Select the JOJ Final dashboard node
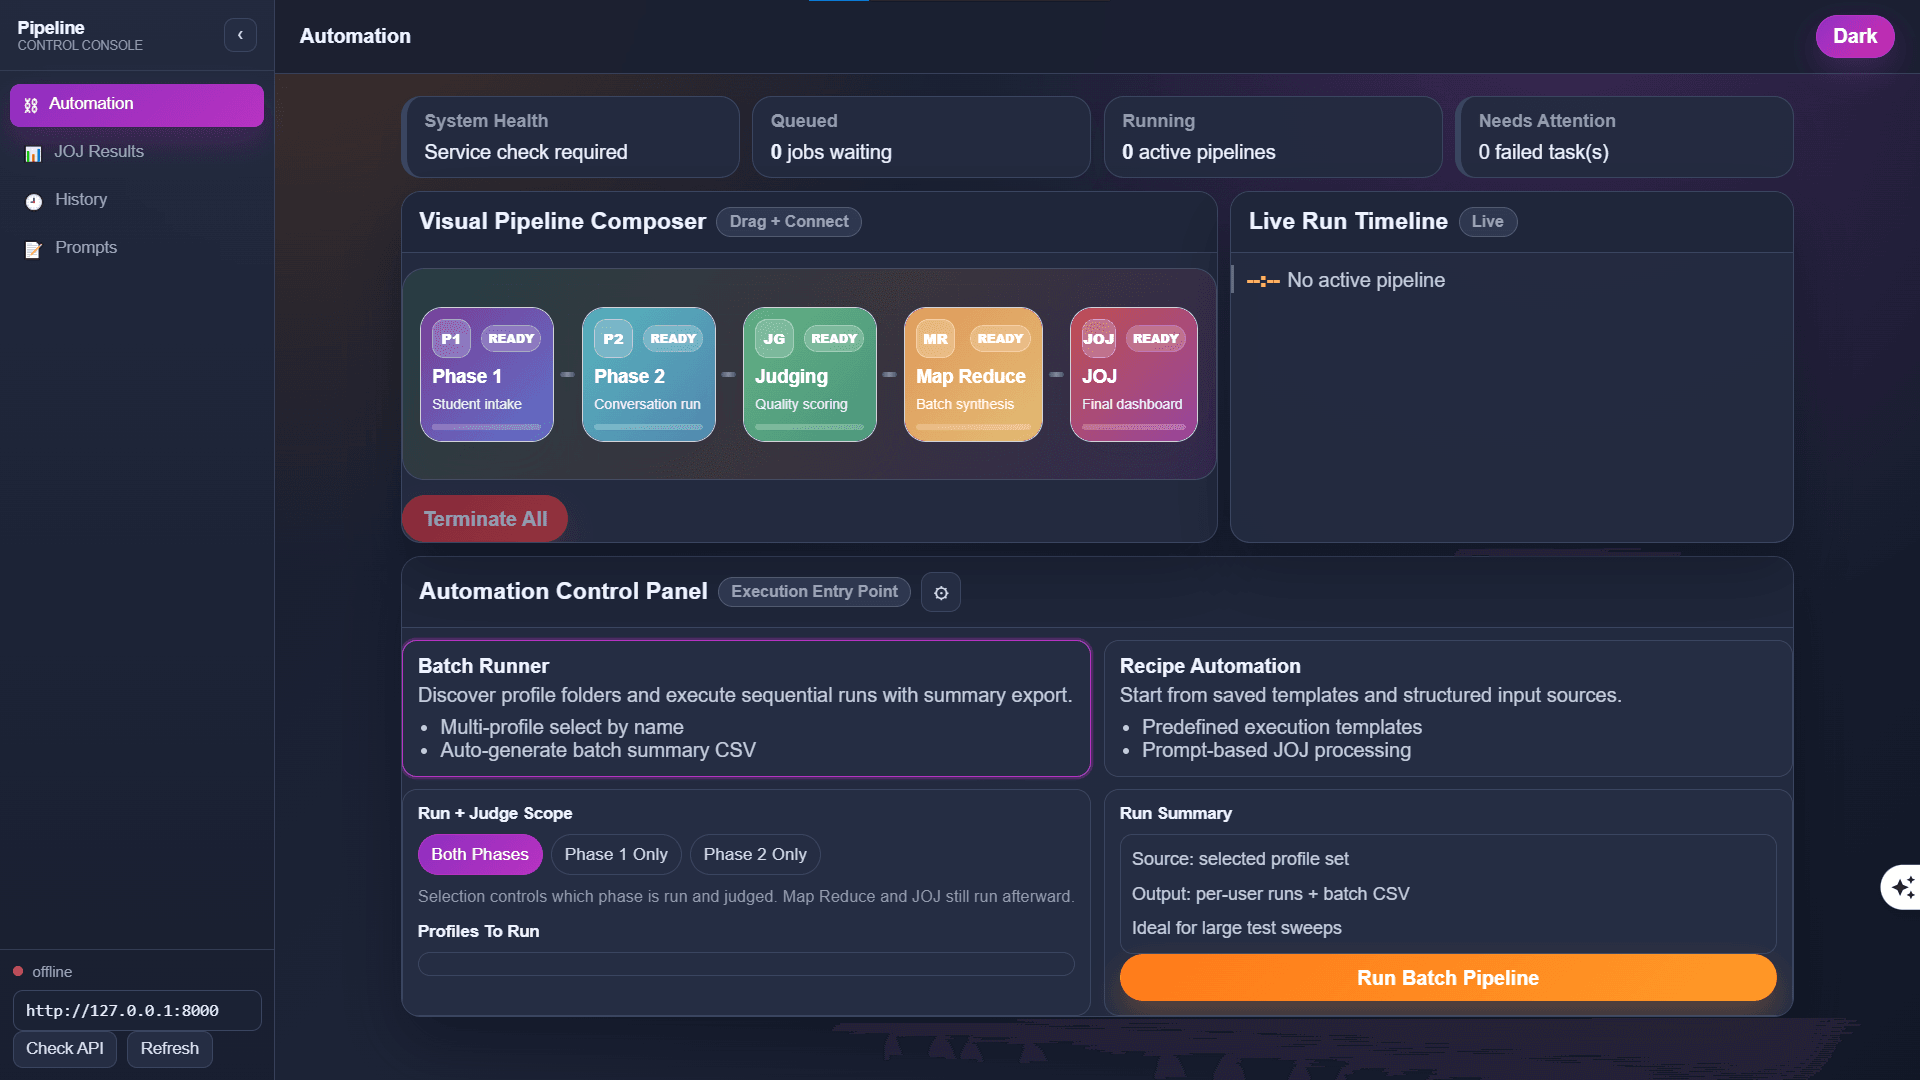1920x1080 pixels. tap(1134, 374)
